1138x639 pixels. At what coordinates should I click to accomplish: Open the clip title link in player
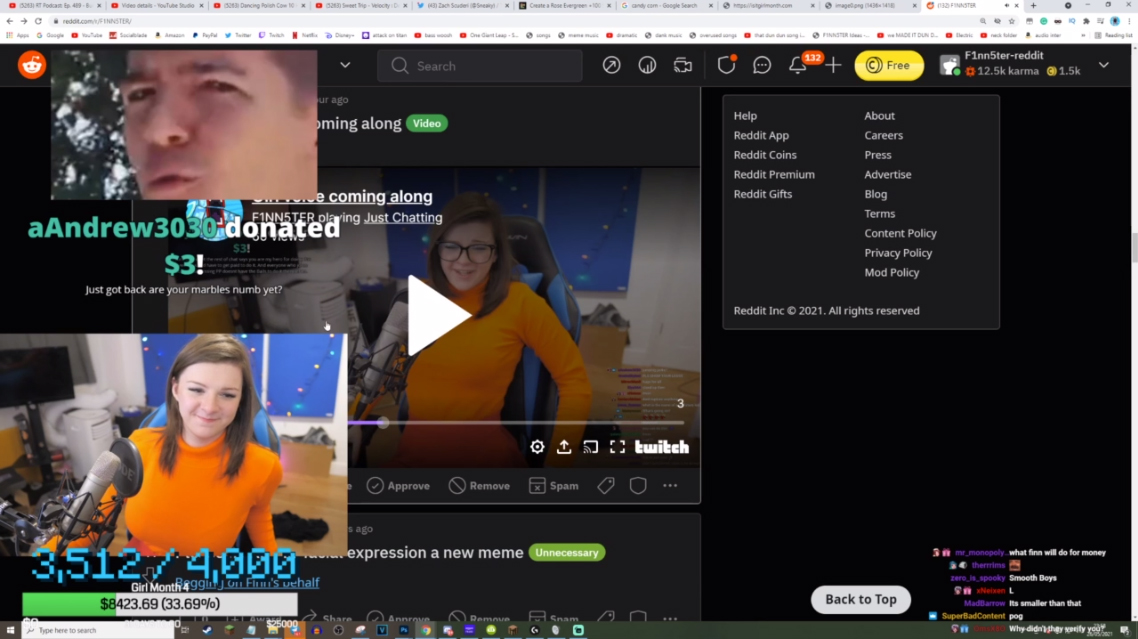[342, 196]
